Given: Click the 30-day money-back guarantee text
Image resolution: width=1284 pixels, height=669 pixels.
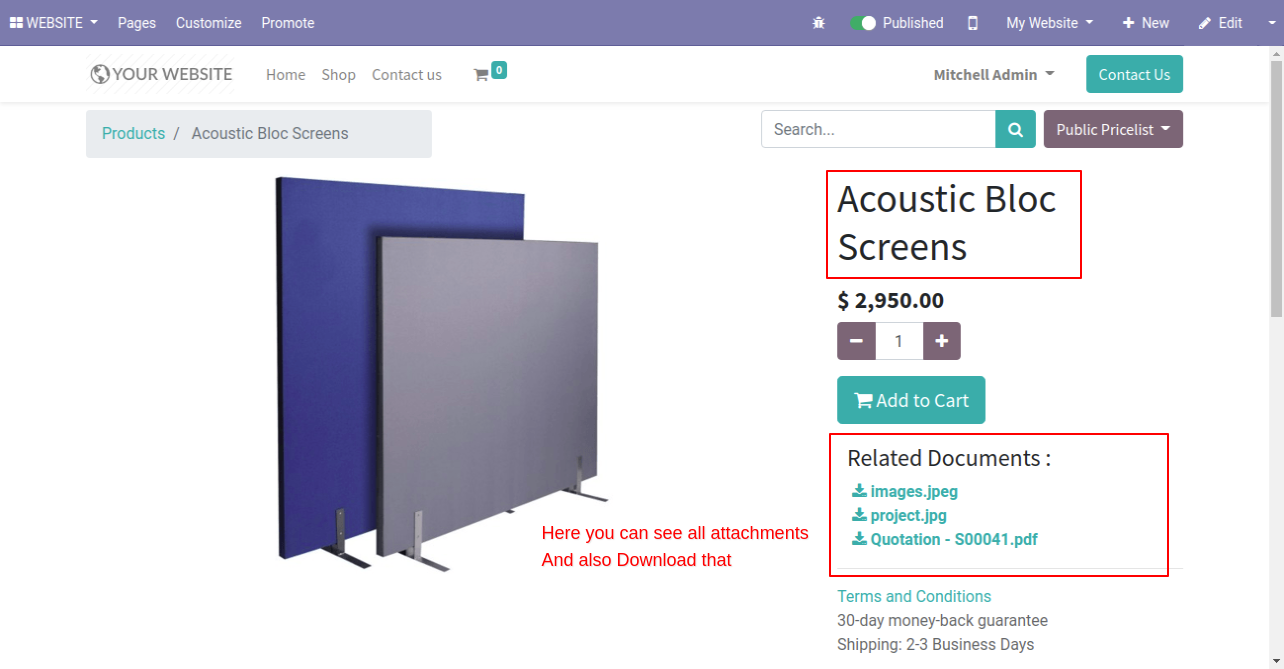Looking at the screenshot, I should (x=942, y=620).
